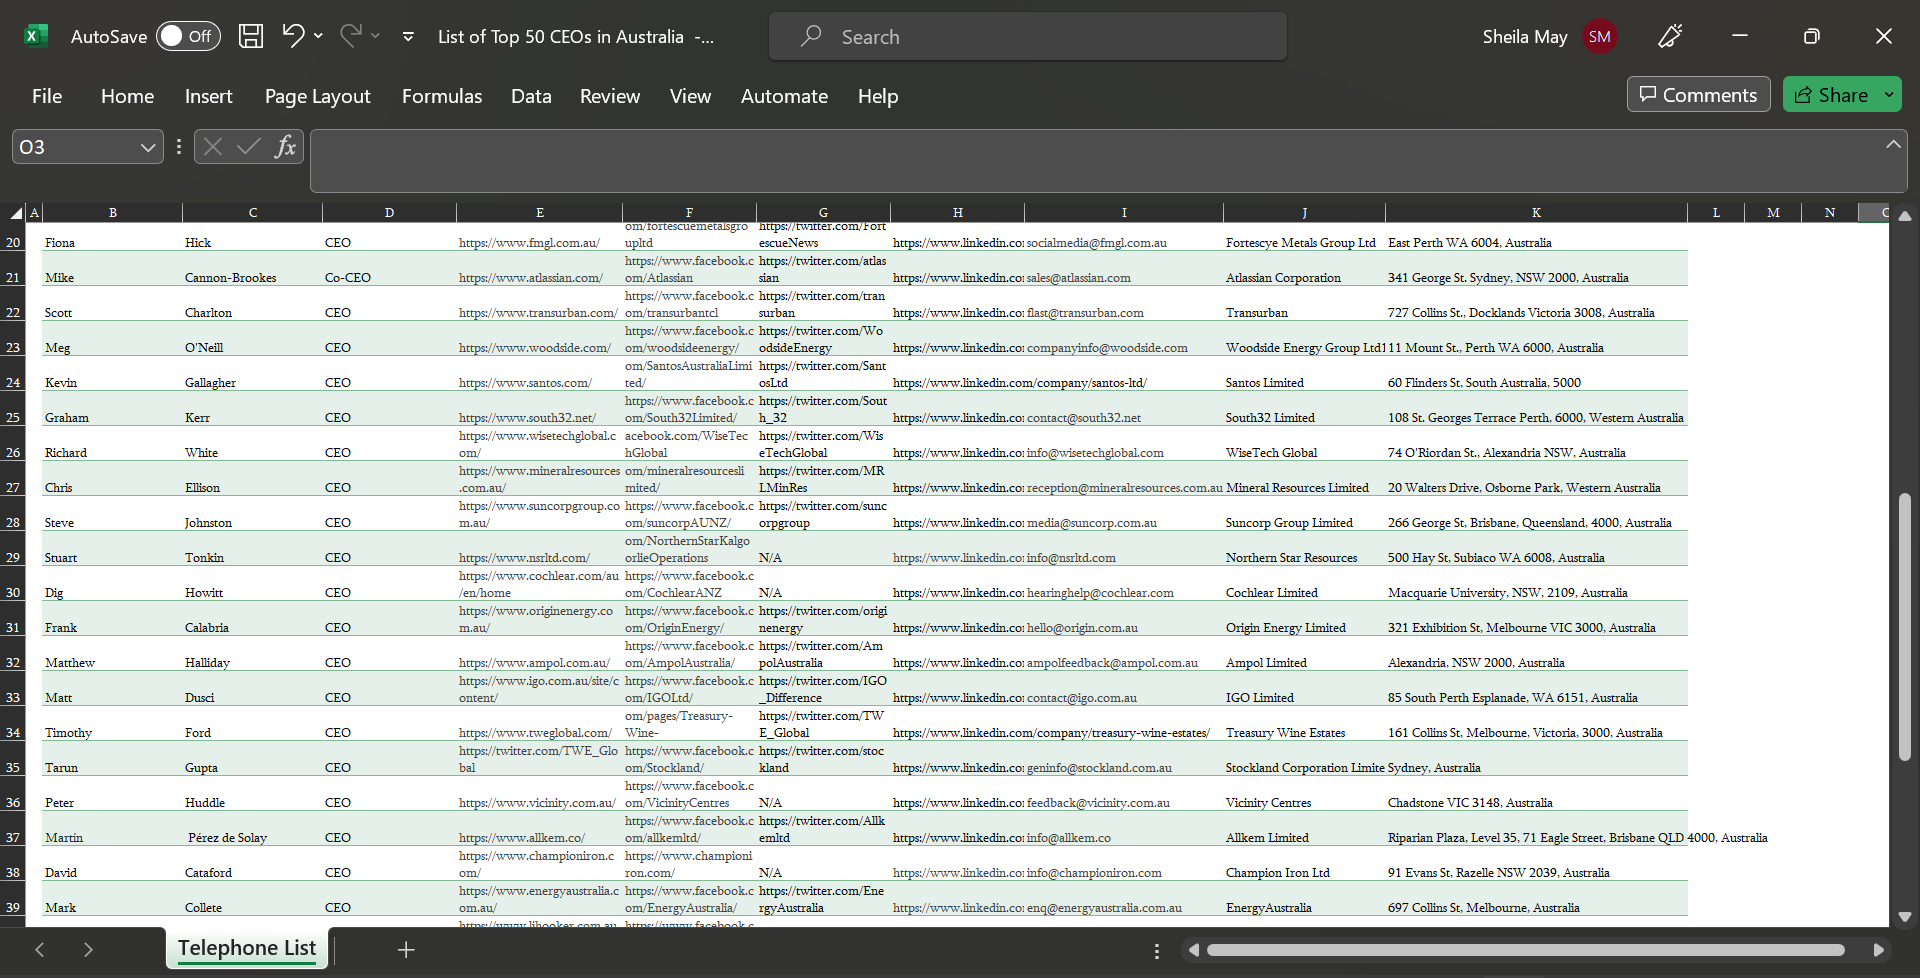Click the Excel app logo icon
The height and width of the screenshot is (978, 1920).
[x=36, y=36]
